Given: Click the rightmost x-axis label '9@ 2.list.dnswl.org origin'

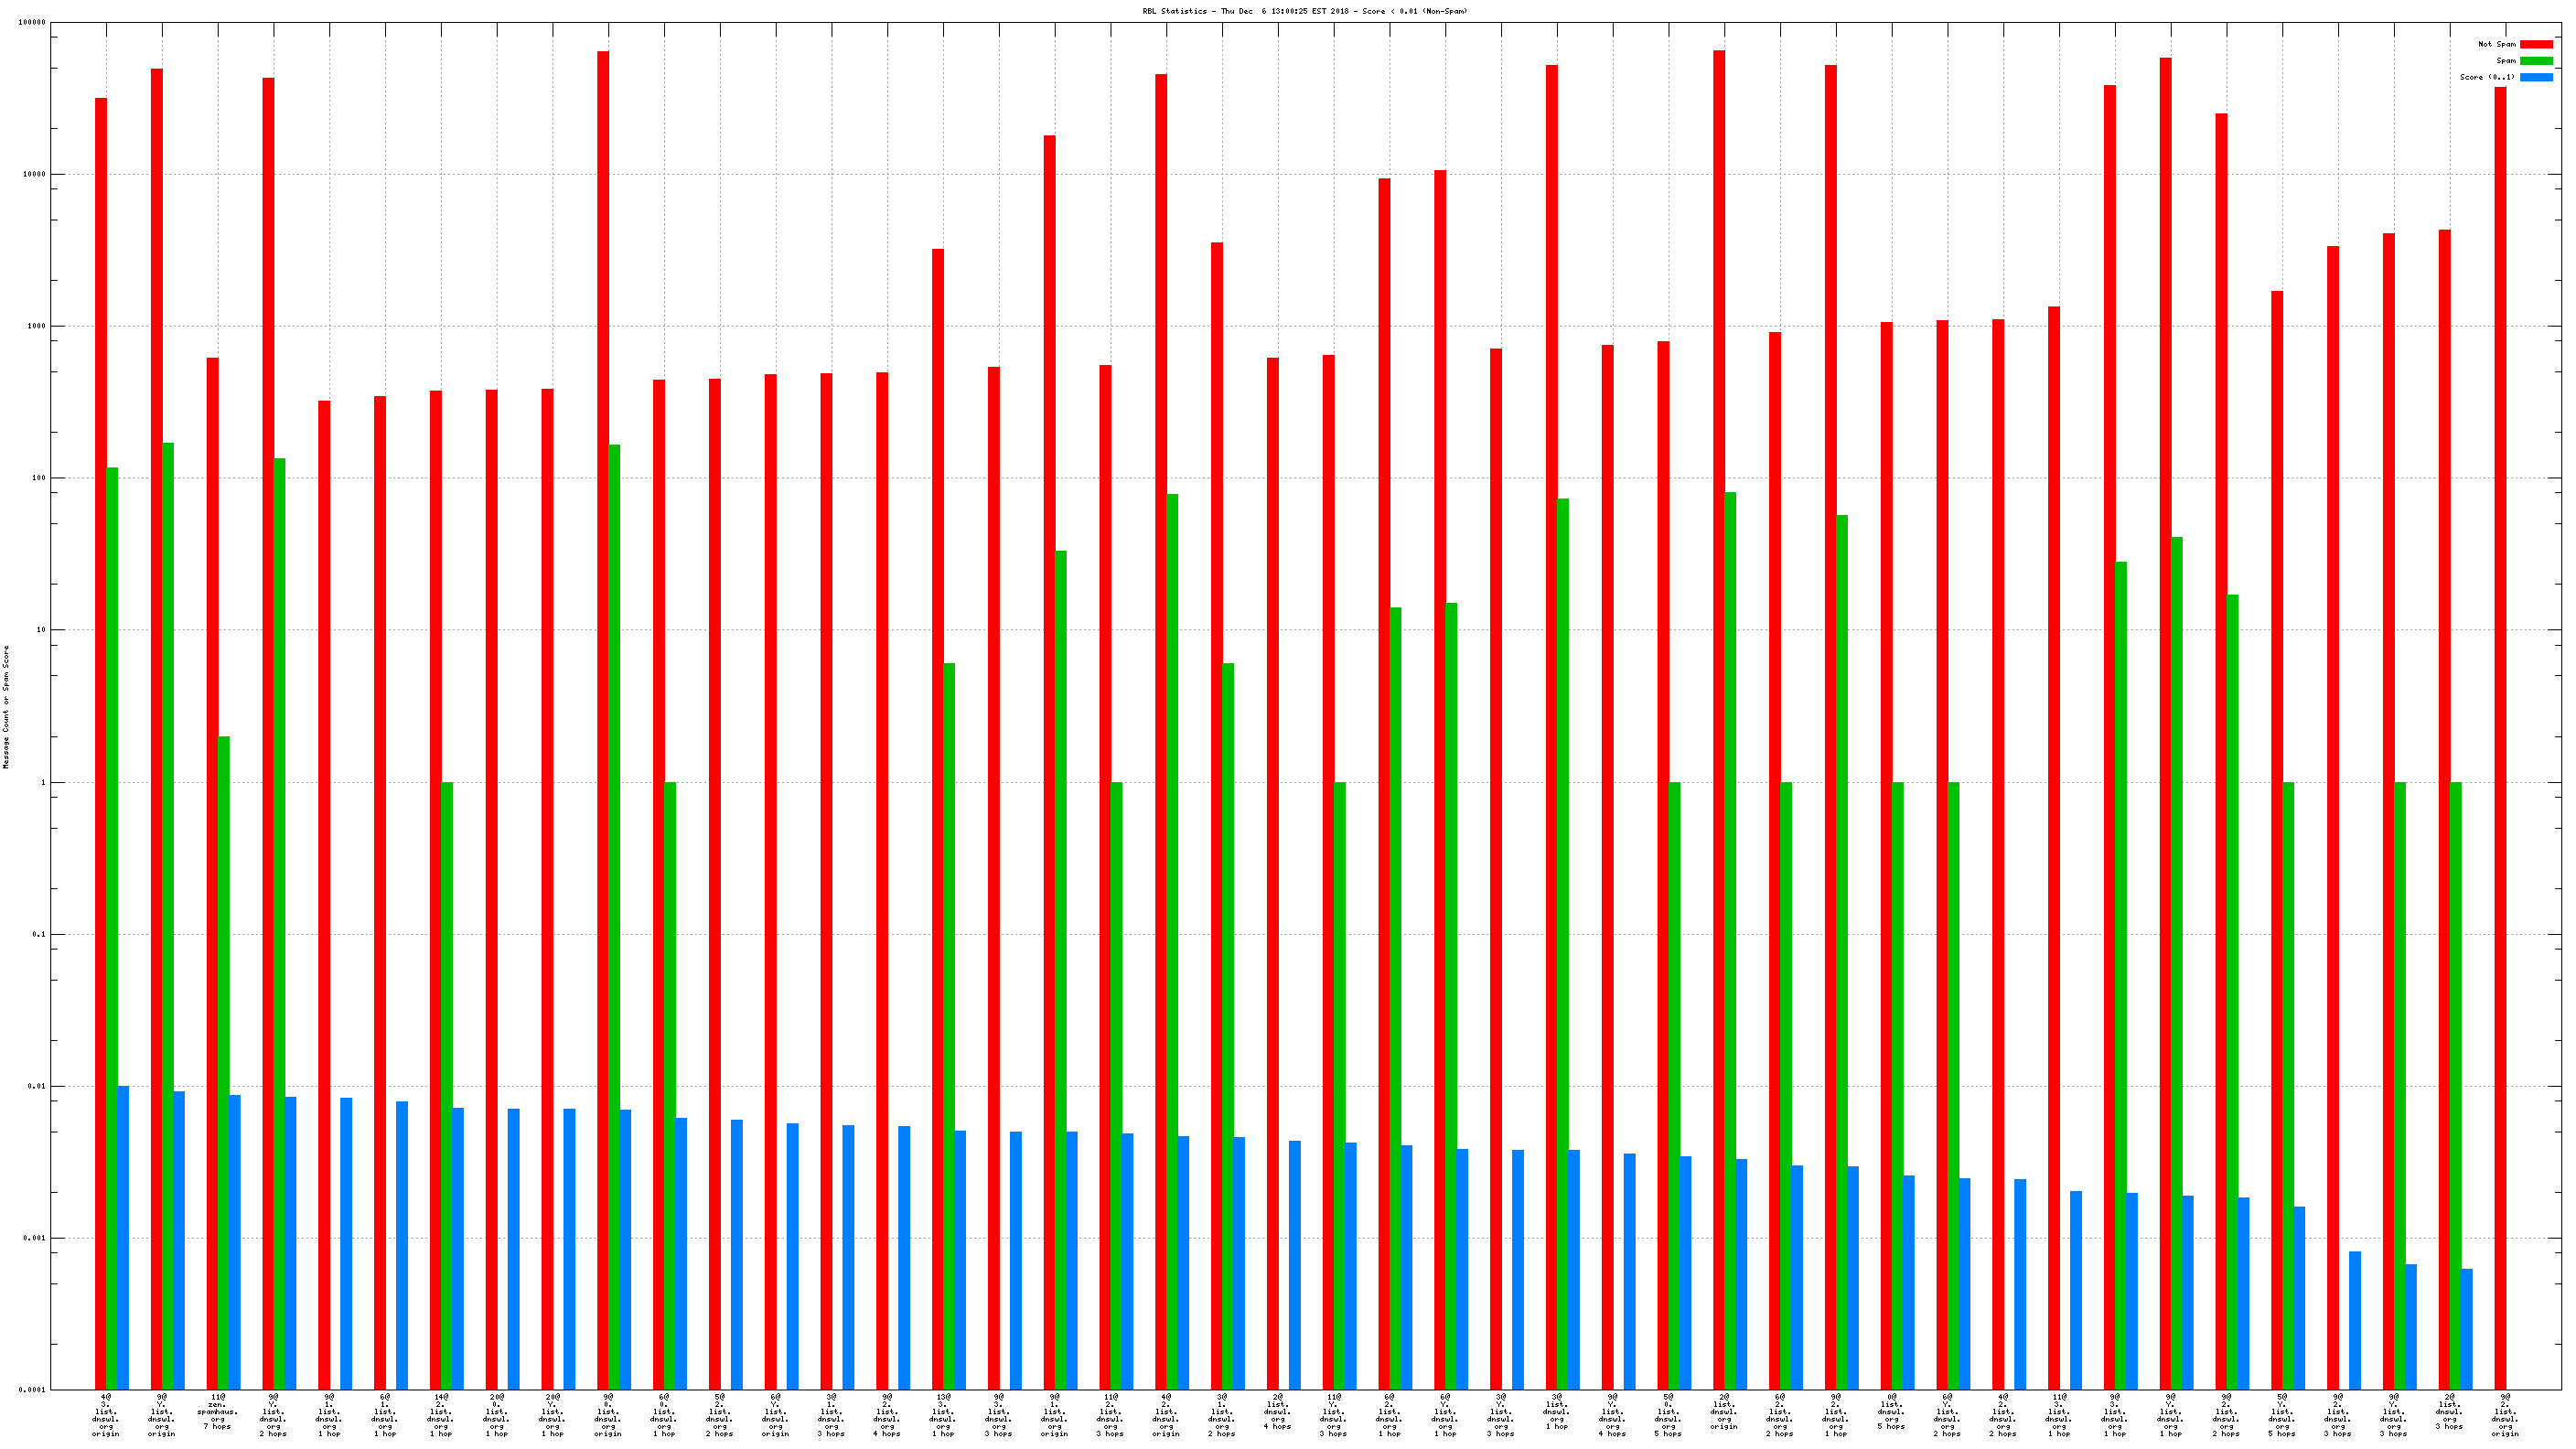Looking at the screenshot, I should tap(2505, 1414).
